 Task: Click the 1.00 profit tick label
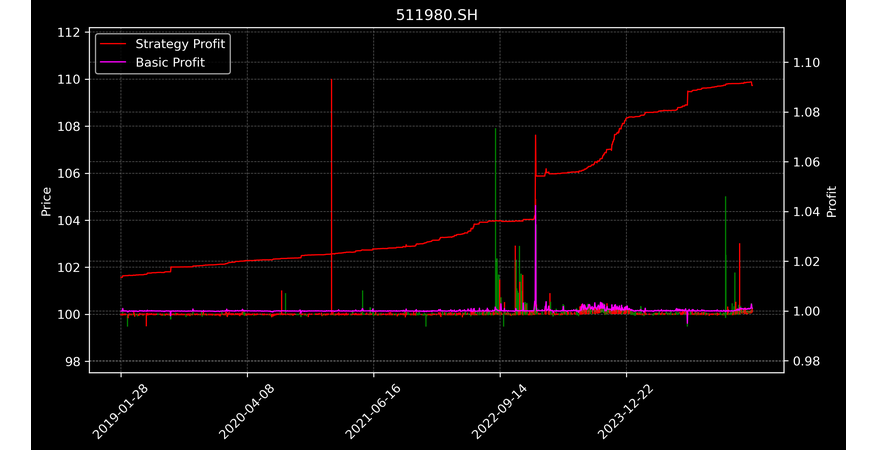806,312
